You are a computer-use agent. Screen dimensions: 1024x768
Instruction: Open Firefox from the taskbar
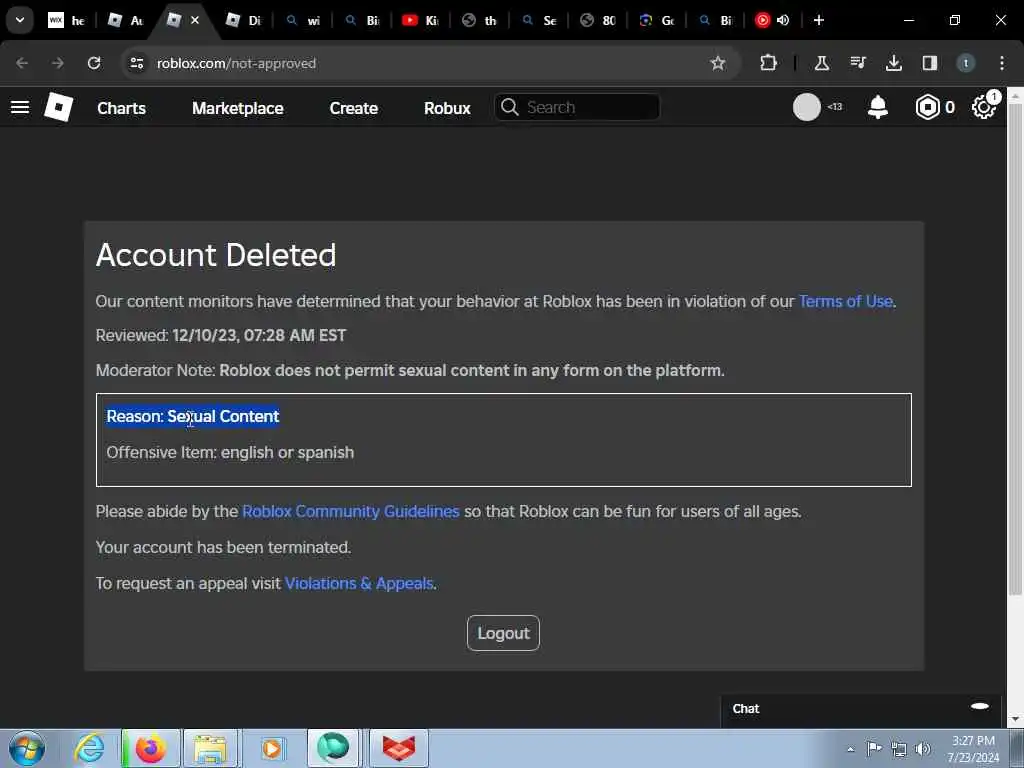coord(150,748)
